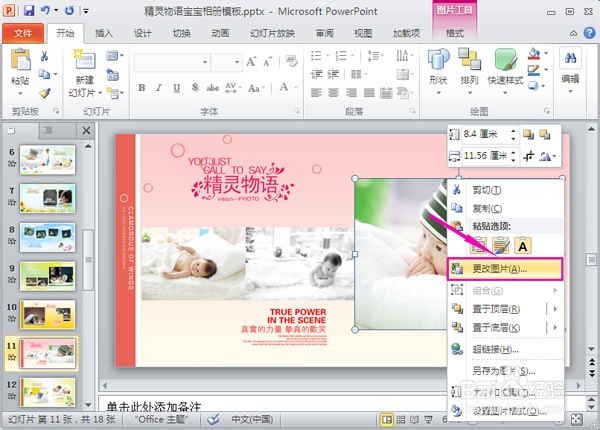
Task: Choose Hyperlink in the context menu
Action: (505, 349)
